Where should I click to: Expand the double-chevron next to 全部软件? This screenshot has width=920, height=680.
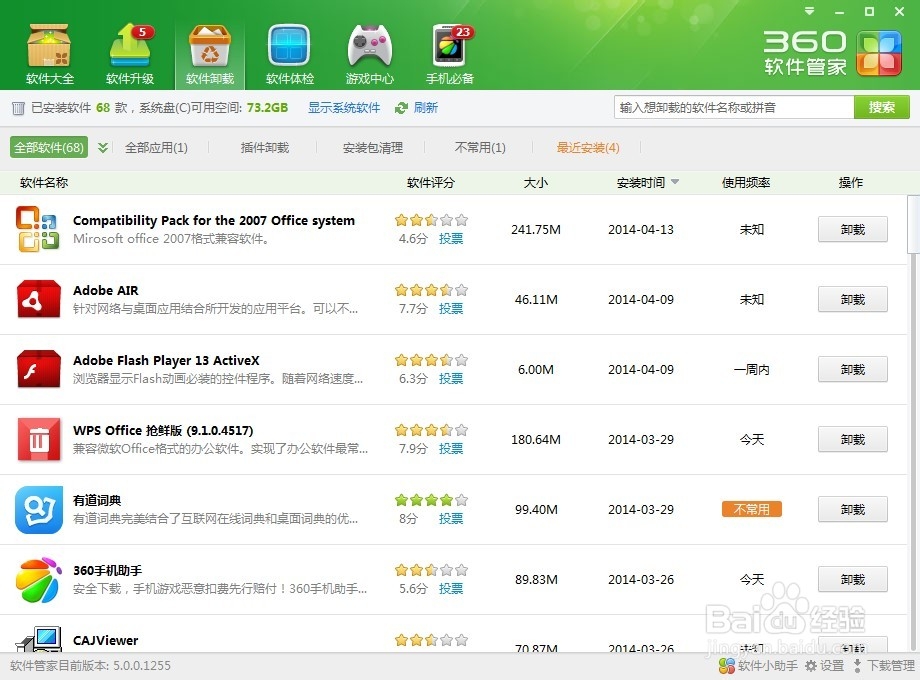(103, 147)
